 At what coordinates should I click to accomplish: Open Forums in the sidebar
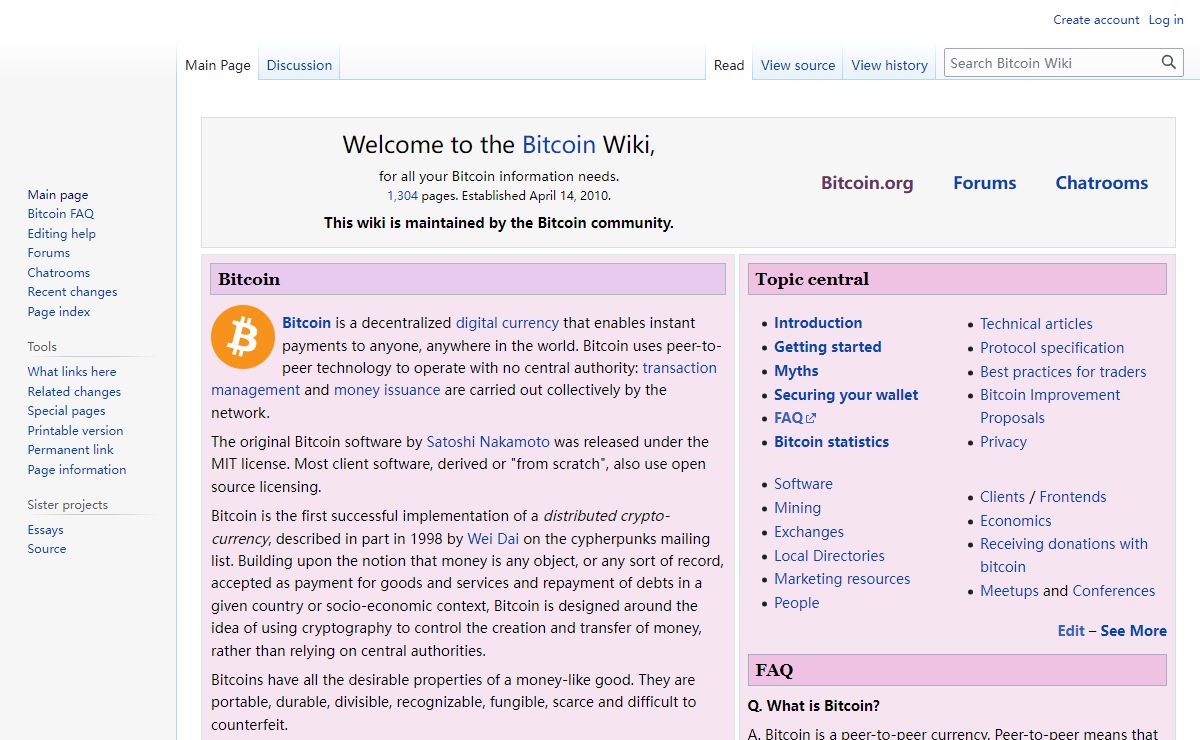point(49,253)
